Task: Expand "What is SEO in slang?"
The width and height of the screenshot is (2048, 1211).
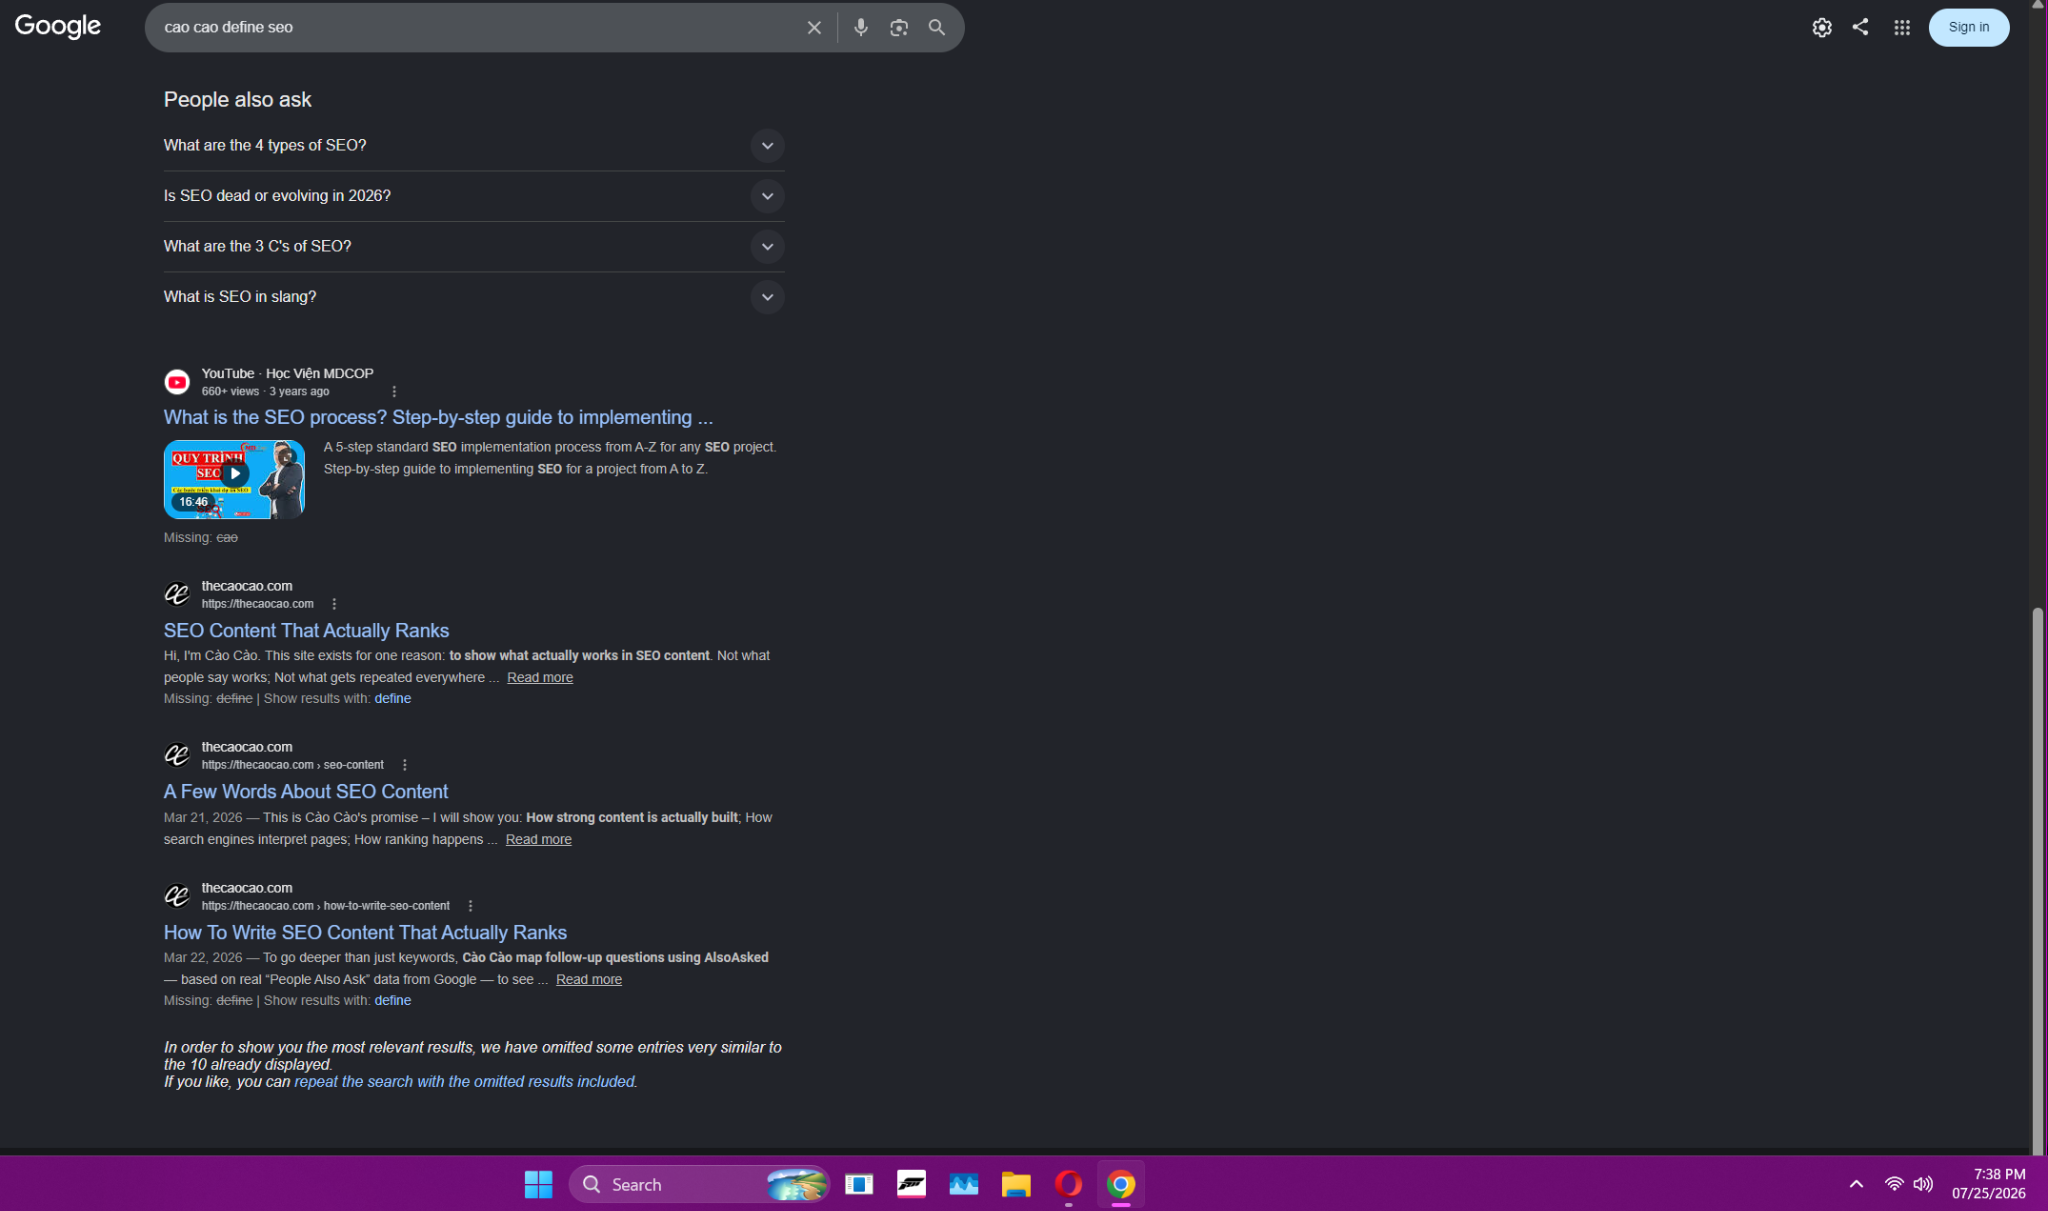Action: (474, 297)
